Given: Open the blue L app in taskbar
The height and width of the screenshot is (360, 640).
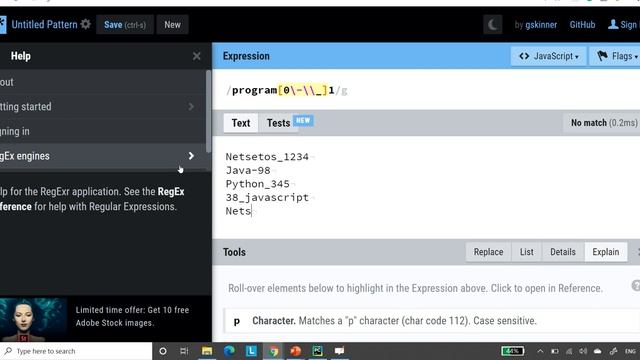Looking at the screenshot, I should pyautogui.click(x=251, y=351).
